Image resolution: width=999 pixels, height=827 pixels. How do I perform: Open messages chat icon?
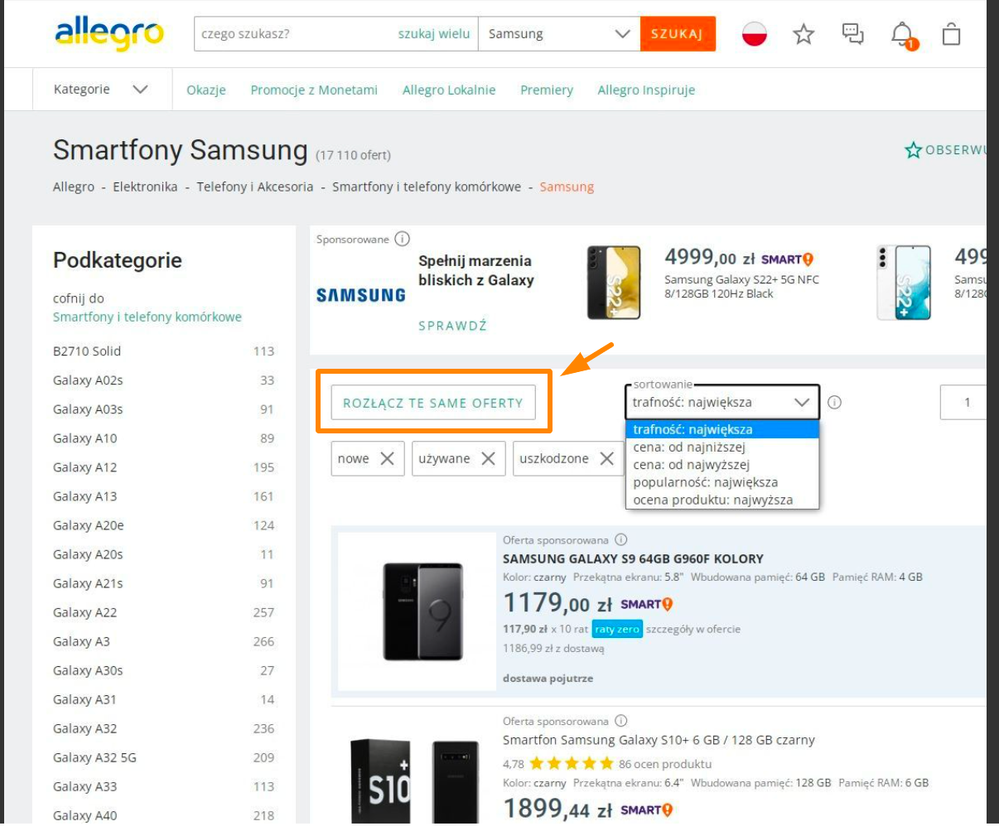[852, 34]
